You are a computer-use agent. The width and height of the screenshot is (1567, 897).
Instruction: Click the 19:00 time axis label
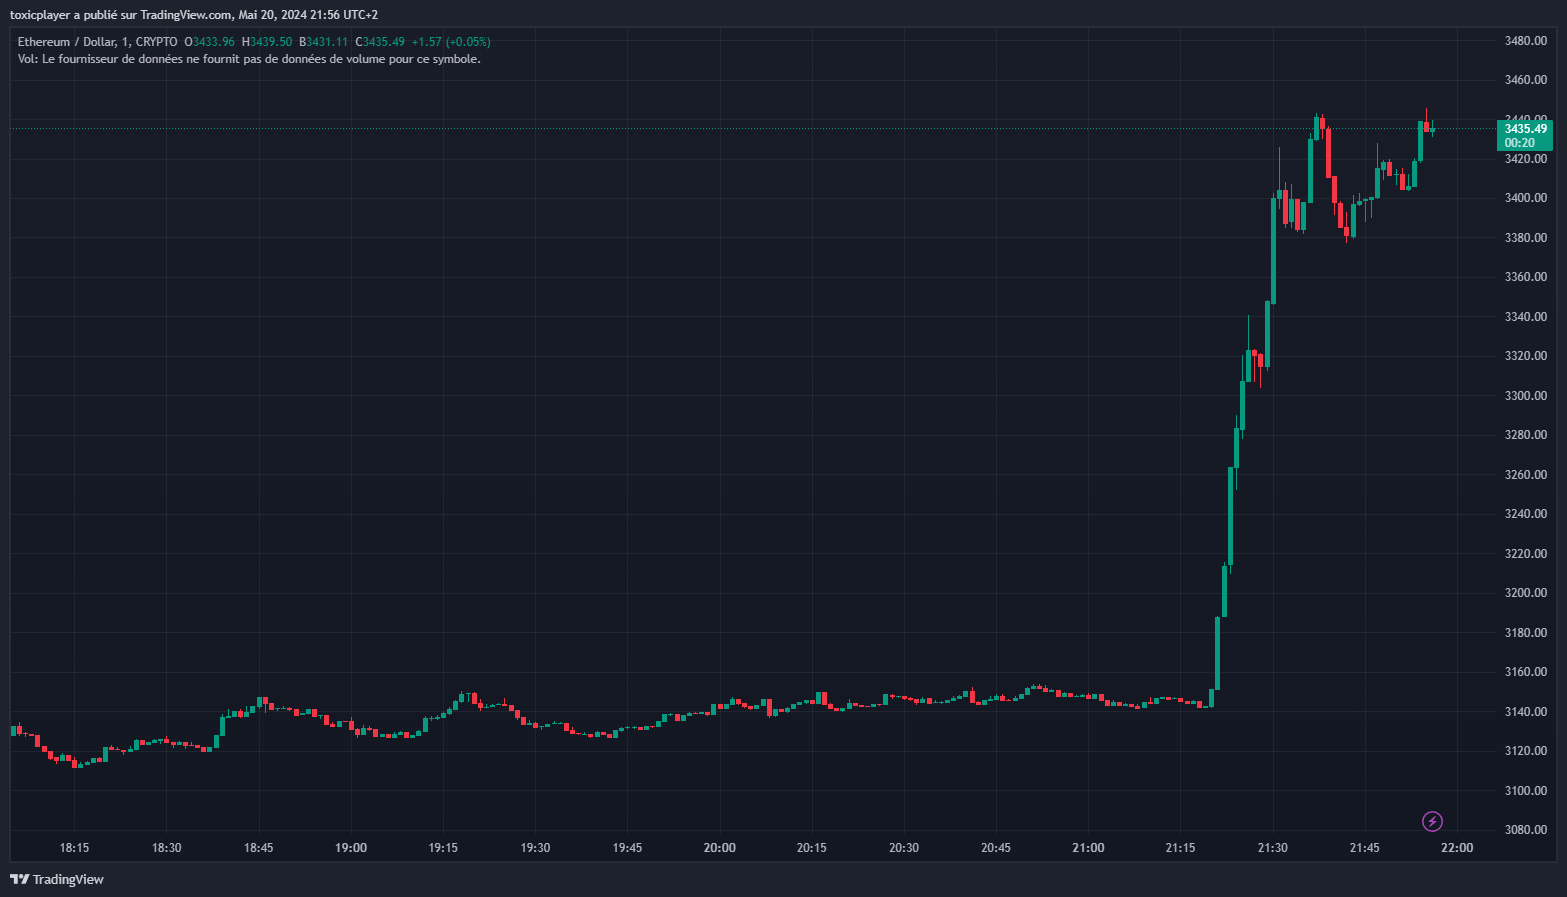pyautogui.click(x=351, y=848)
